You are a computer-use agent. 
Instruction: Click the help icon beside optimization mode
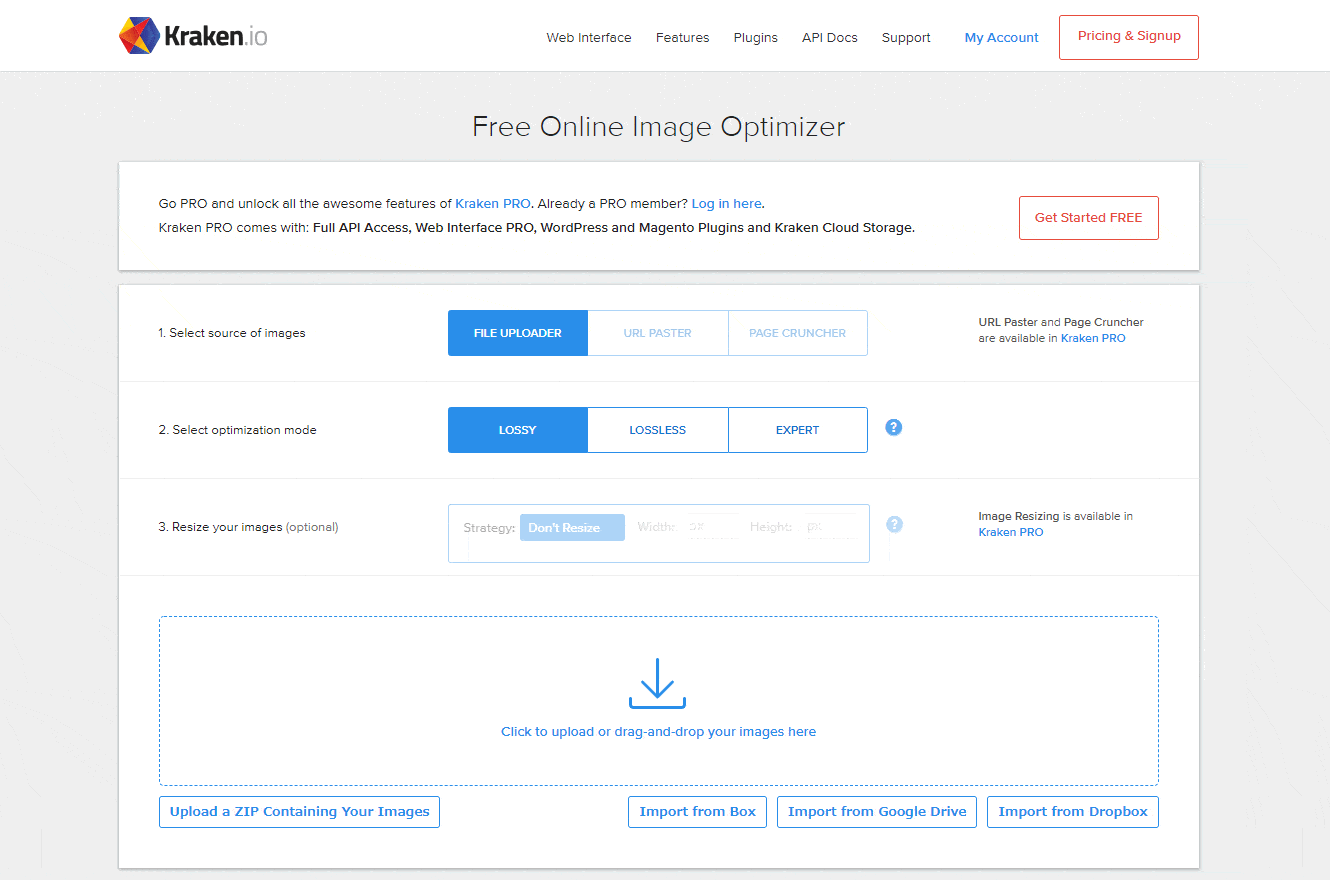point(894,428)
